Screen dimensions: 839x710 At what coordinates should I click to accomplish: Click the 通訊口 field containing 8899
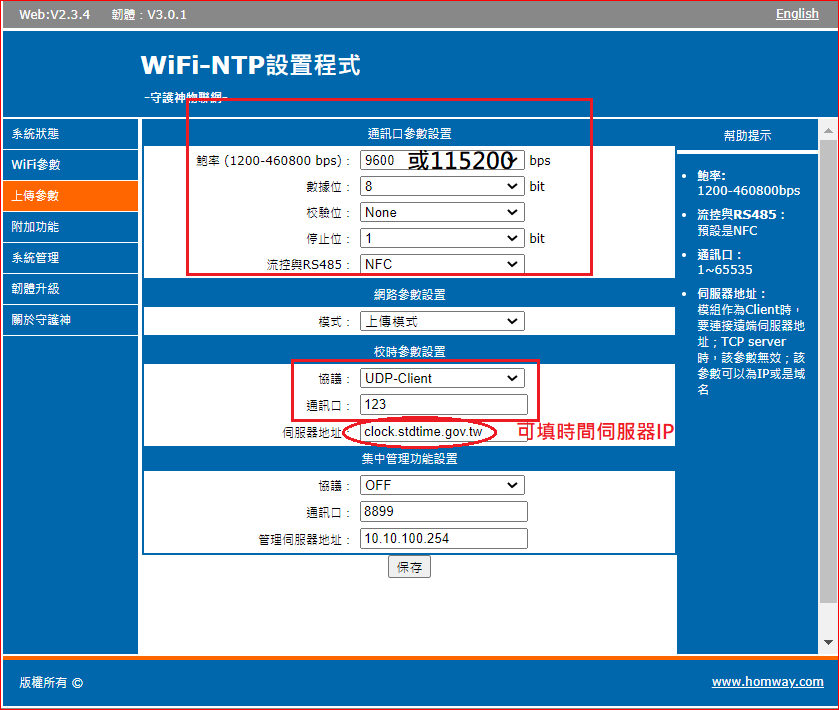pos(444,511)
